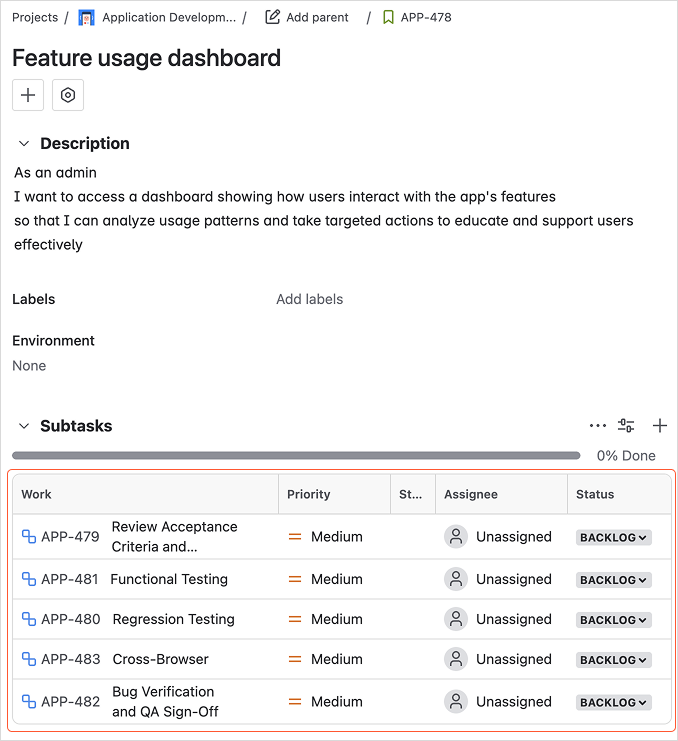Viewport: 678px width, 741px height.
Task: Click the subtasks progress bar
Action: pyautogui.click(x=296, y=456)
